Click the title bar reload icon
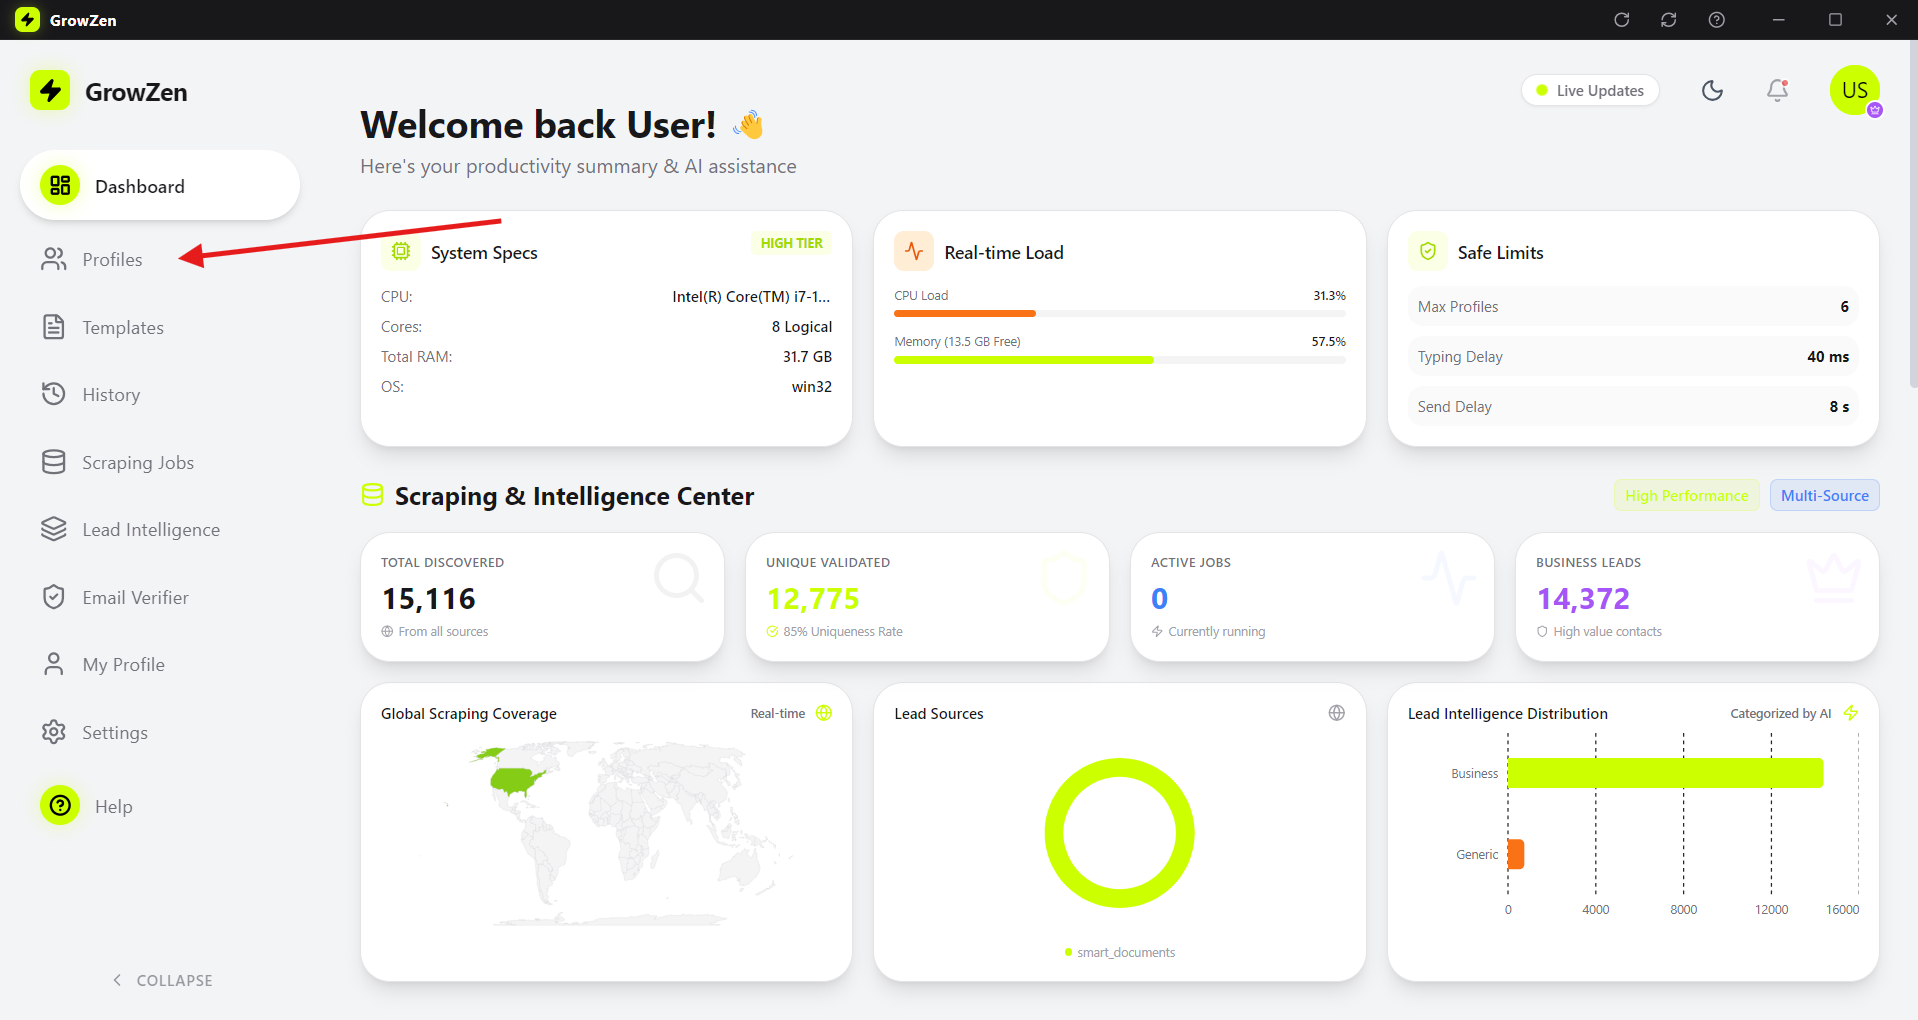This screenshot has height=1020, width=1918. click(1621, 20)
